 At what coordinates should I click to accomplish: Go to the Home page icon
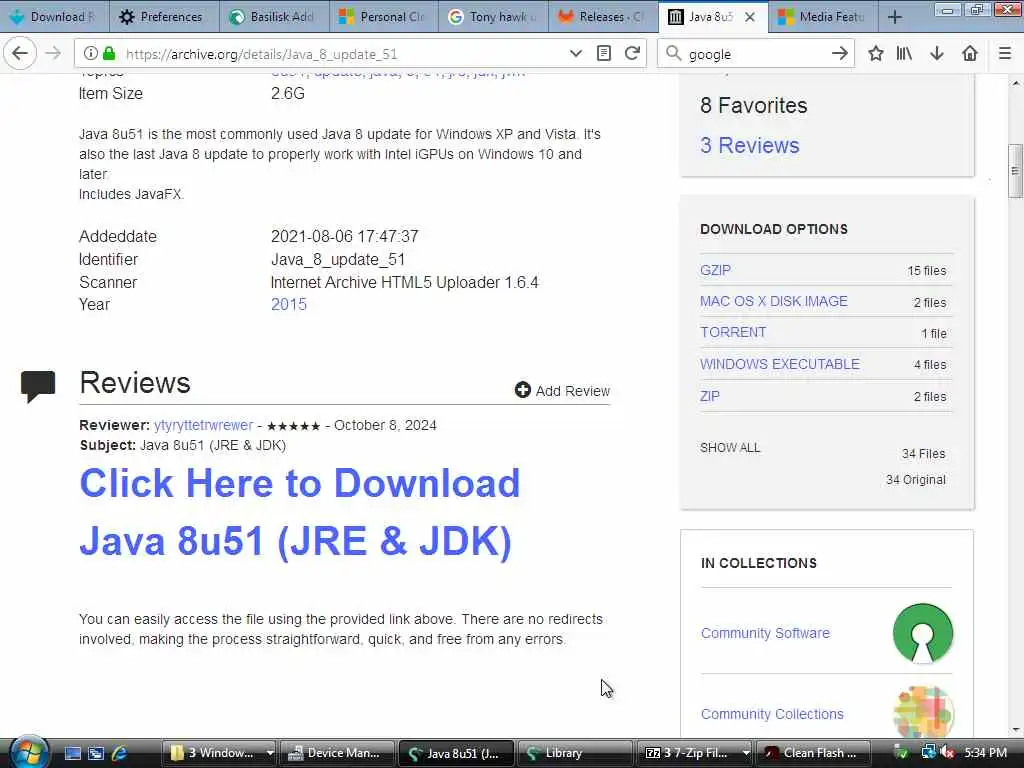970,54
